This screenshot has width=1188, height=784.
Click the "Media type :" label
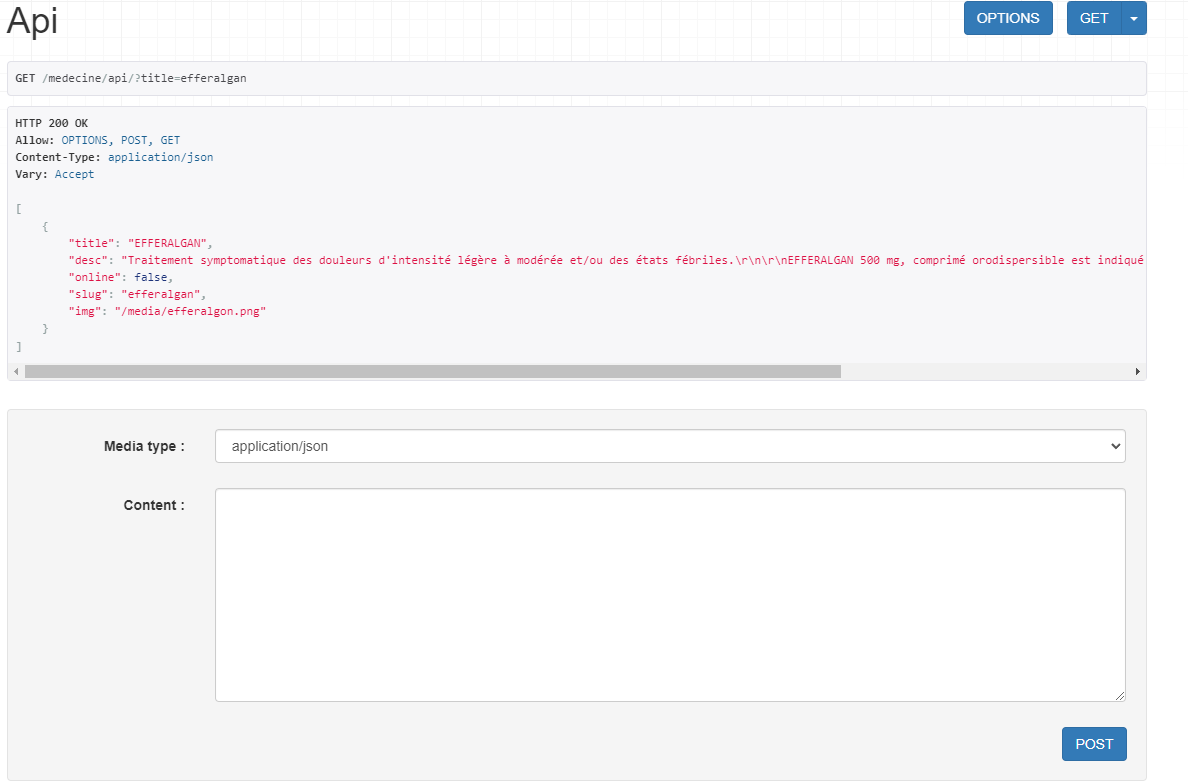(144, 446)
